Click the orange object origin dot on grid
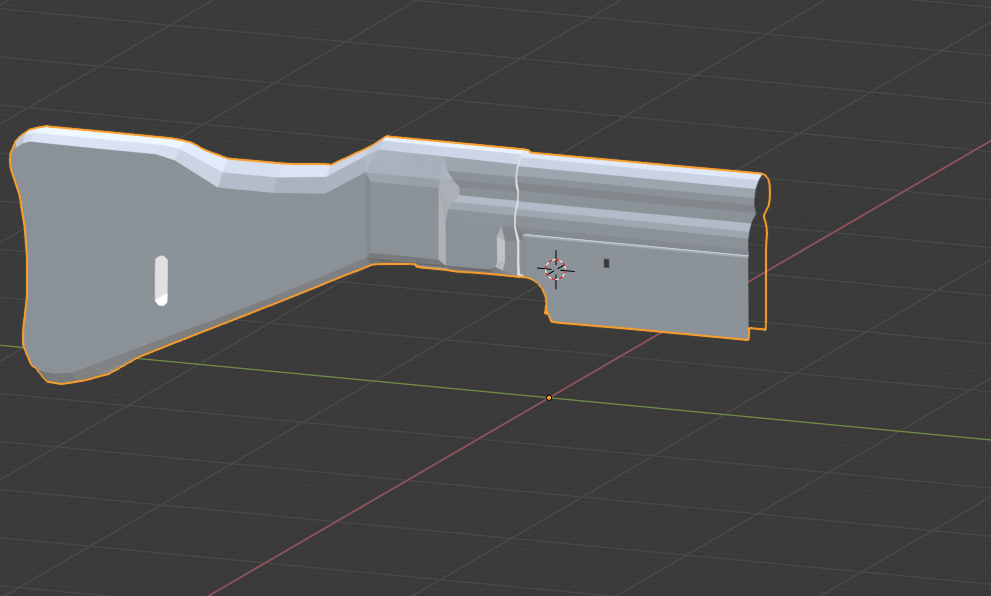991x596 pixels. [x=549, y=398]
